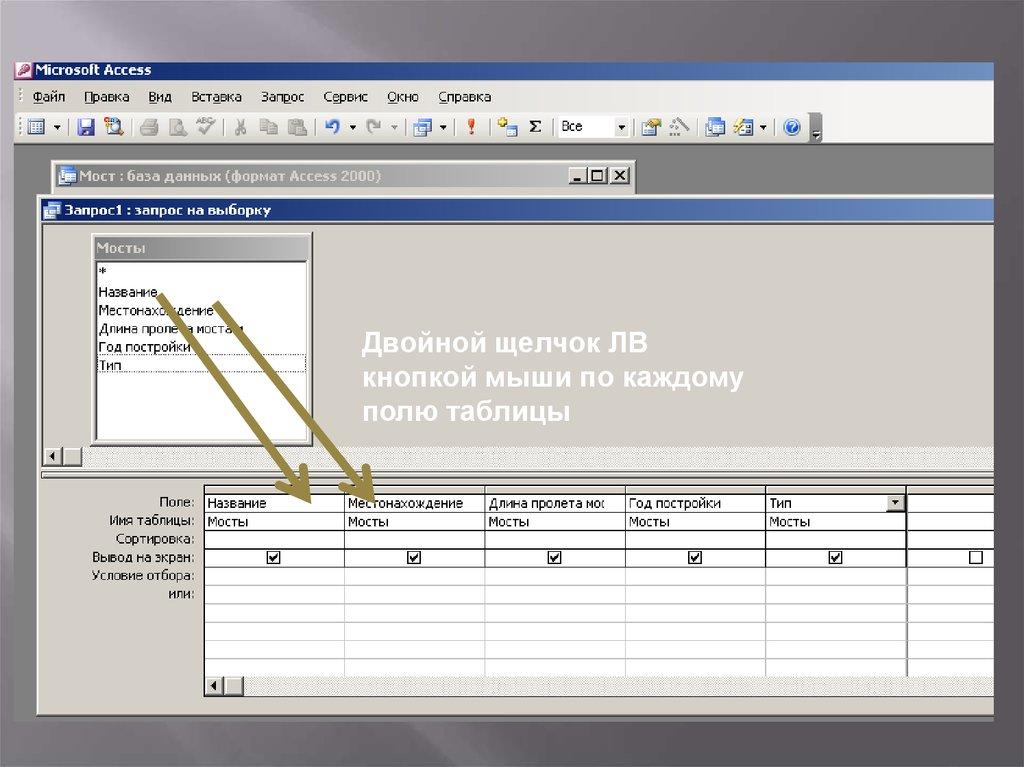The height and width of the screenshot is (767, 1024).
Task: Click criteria cell under Название column
Action: (x=274, y=576)
